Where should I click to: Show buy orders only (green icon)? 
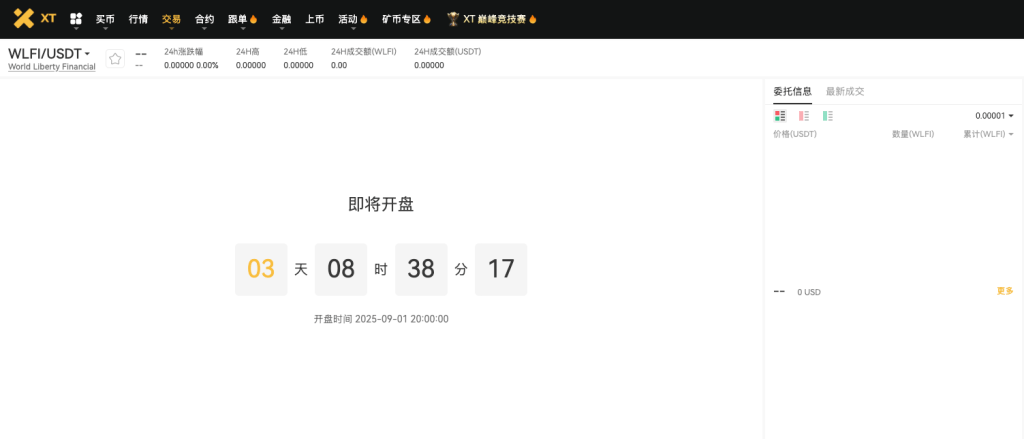tap(828, 116)
